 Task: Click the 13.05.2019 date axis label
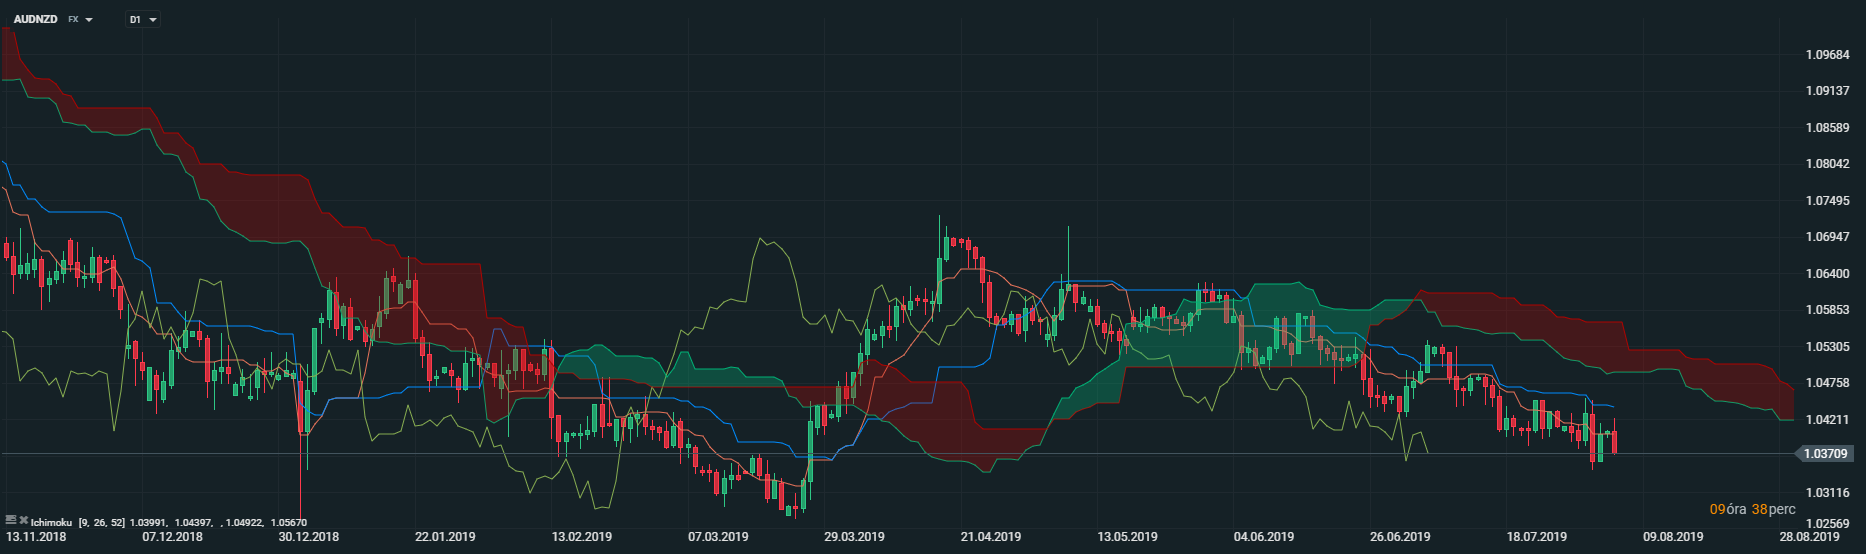click(1127, 537)
